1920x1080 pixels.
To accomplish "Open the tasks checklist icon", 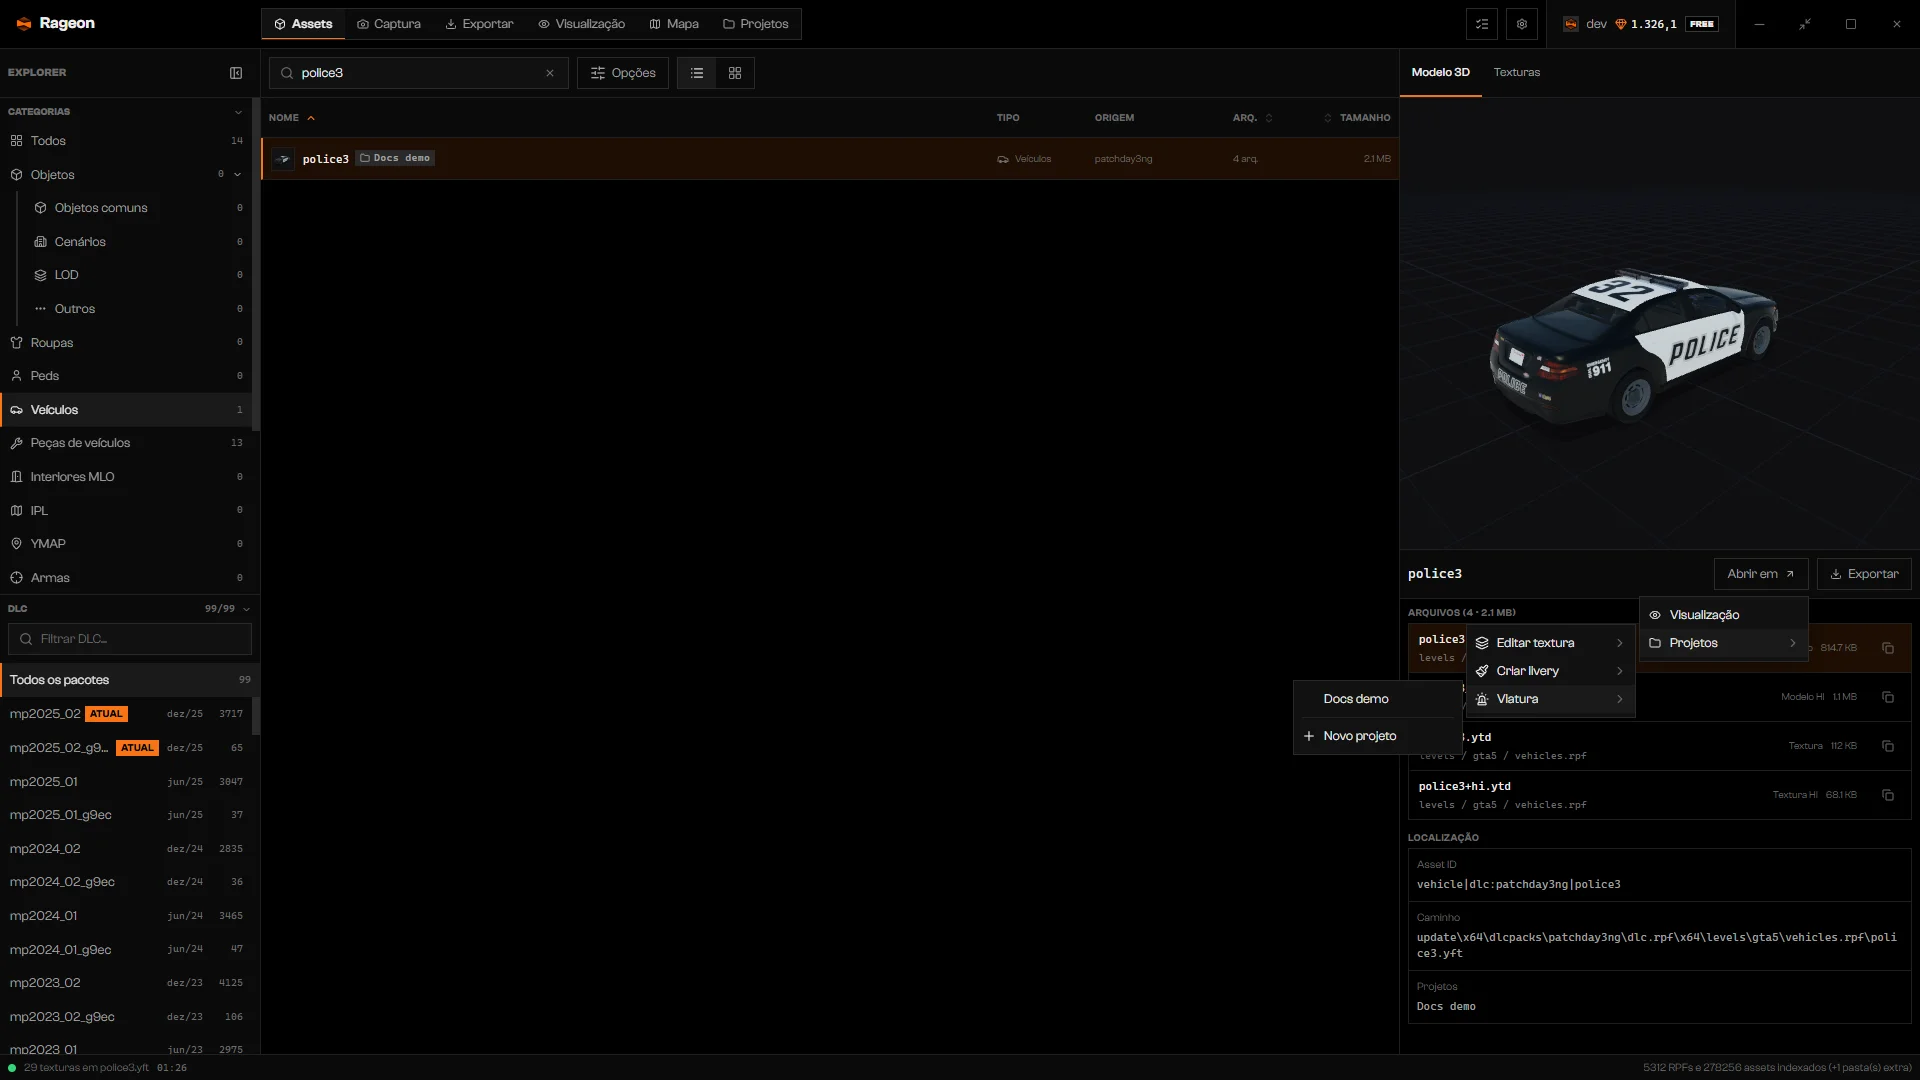I will click(1482, 24).
